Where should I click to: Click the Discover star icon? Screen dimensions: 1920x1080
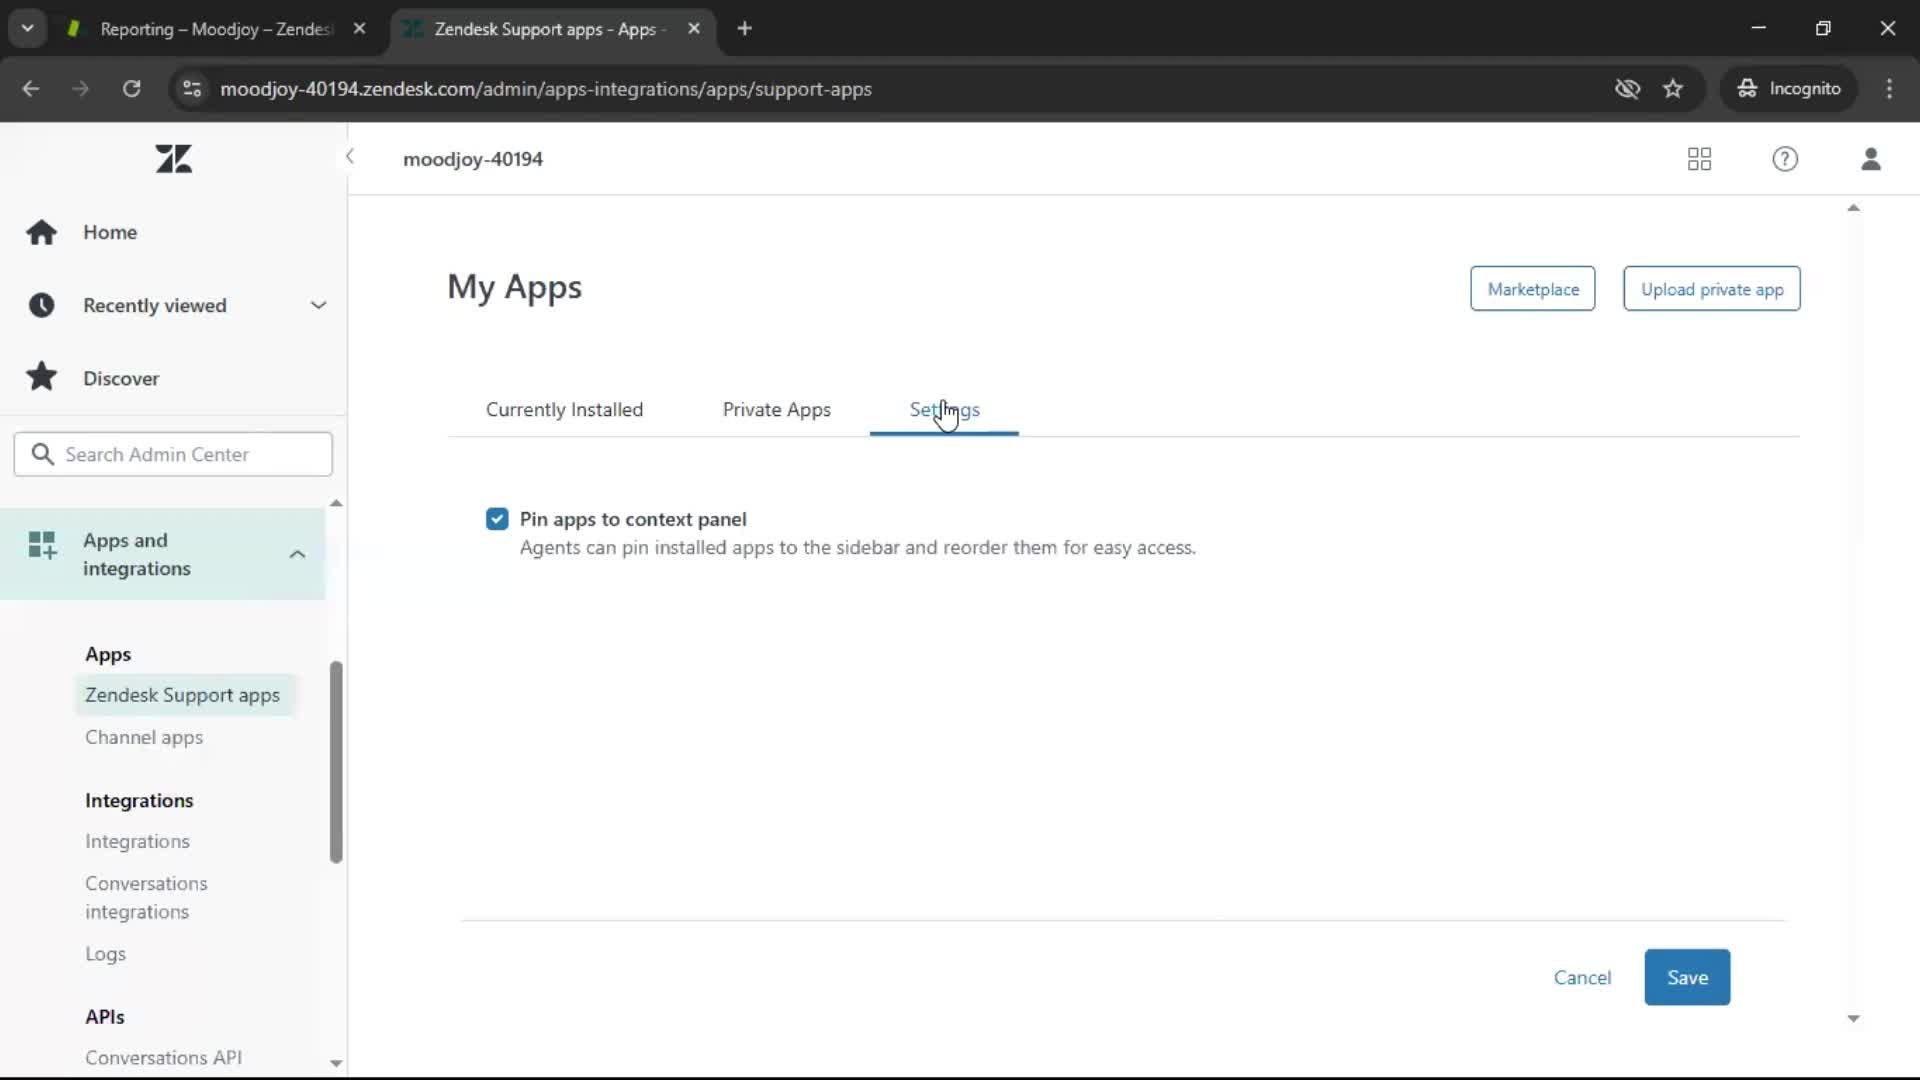click(41, 377)
